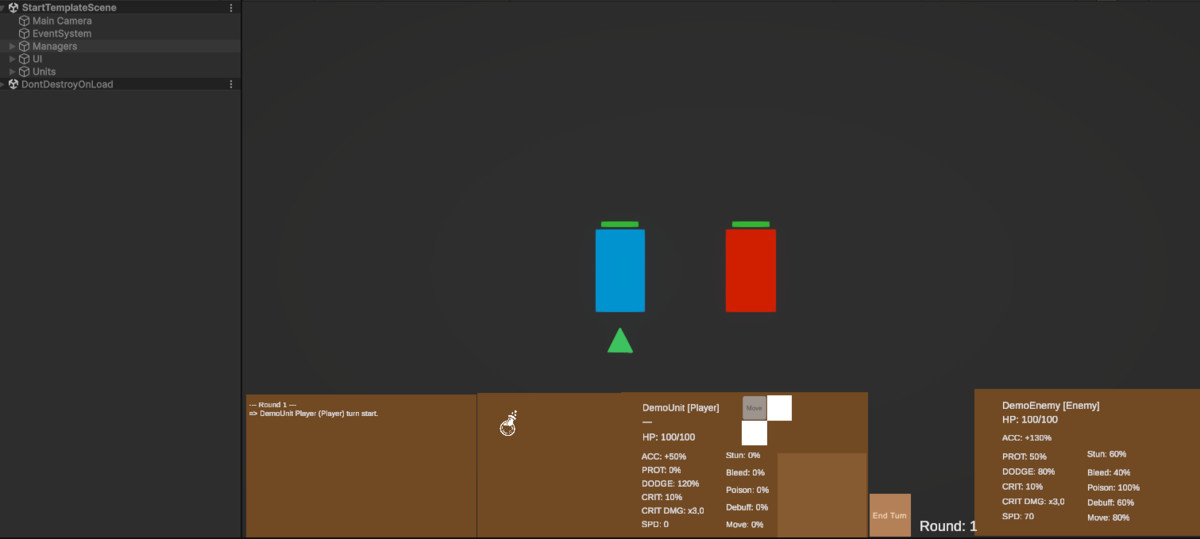Click the 'PROT: 0%' stat
This screenshot has height=539, width=1200.
click(661, 470)
